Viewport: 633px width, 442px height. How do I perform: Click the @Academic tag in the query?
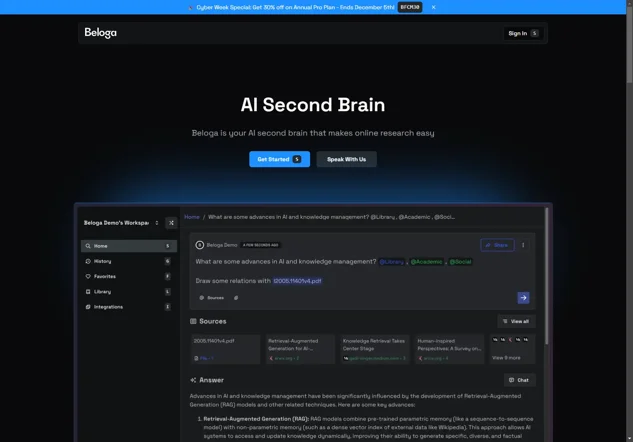click(426, 262)
